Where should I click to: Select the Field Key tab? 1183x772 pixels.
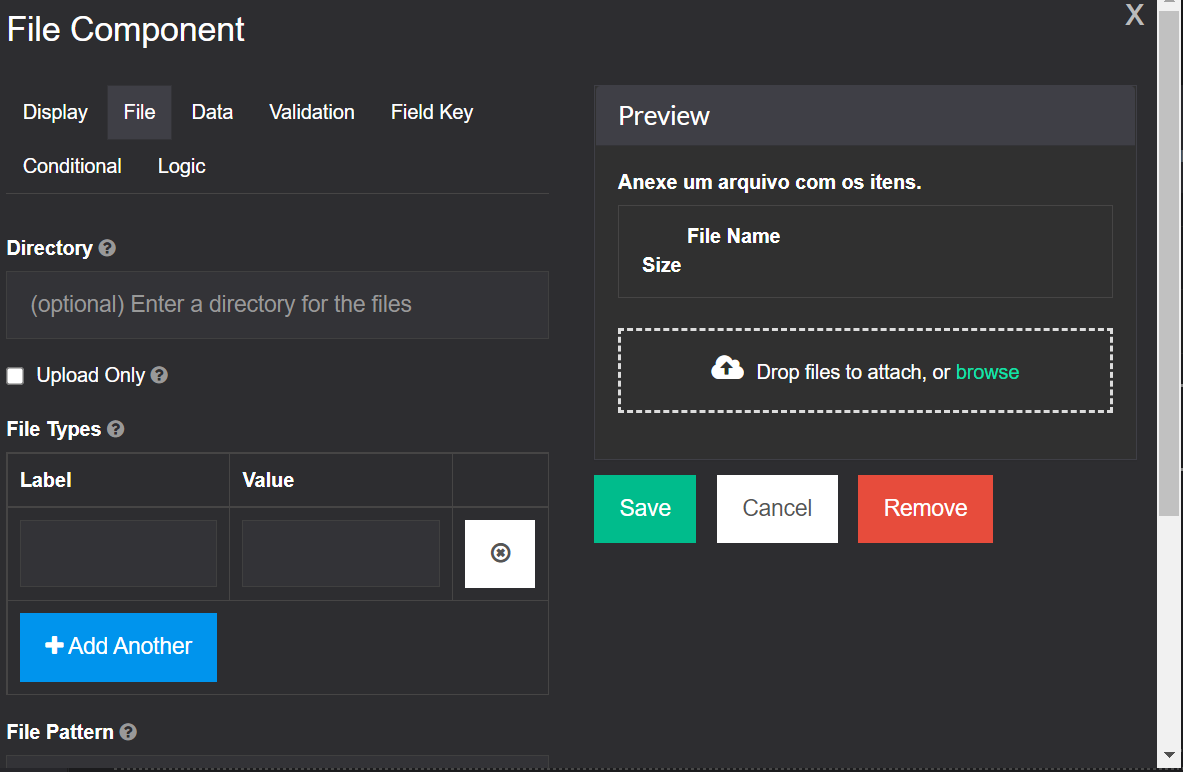point(432,112)
